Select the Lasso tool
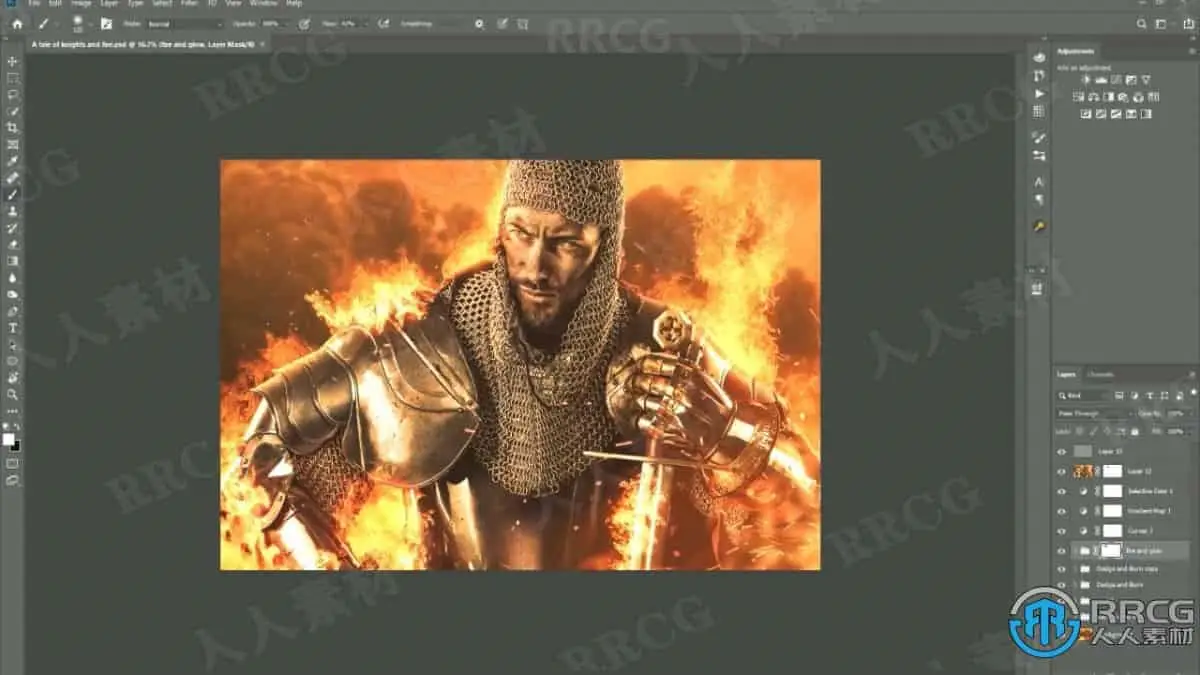The height and width of the screenshot is (675, 1200). 13,94
